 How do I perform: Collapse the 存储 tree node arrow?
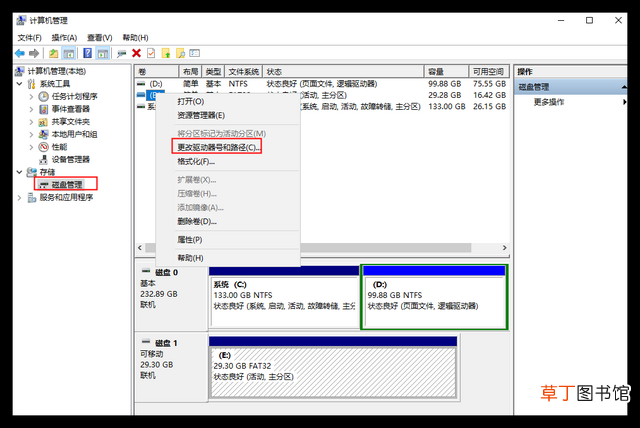tap(19, 172)
